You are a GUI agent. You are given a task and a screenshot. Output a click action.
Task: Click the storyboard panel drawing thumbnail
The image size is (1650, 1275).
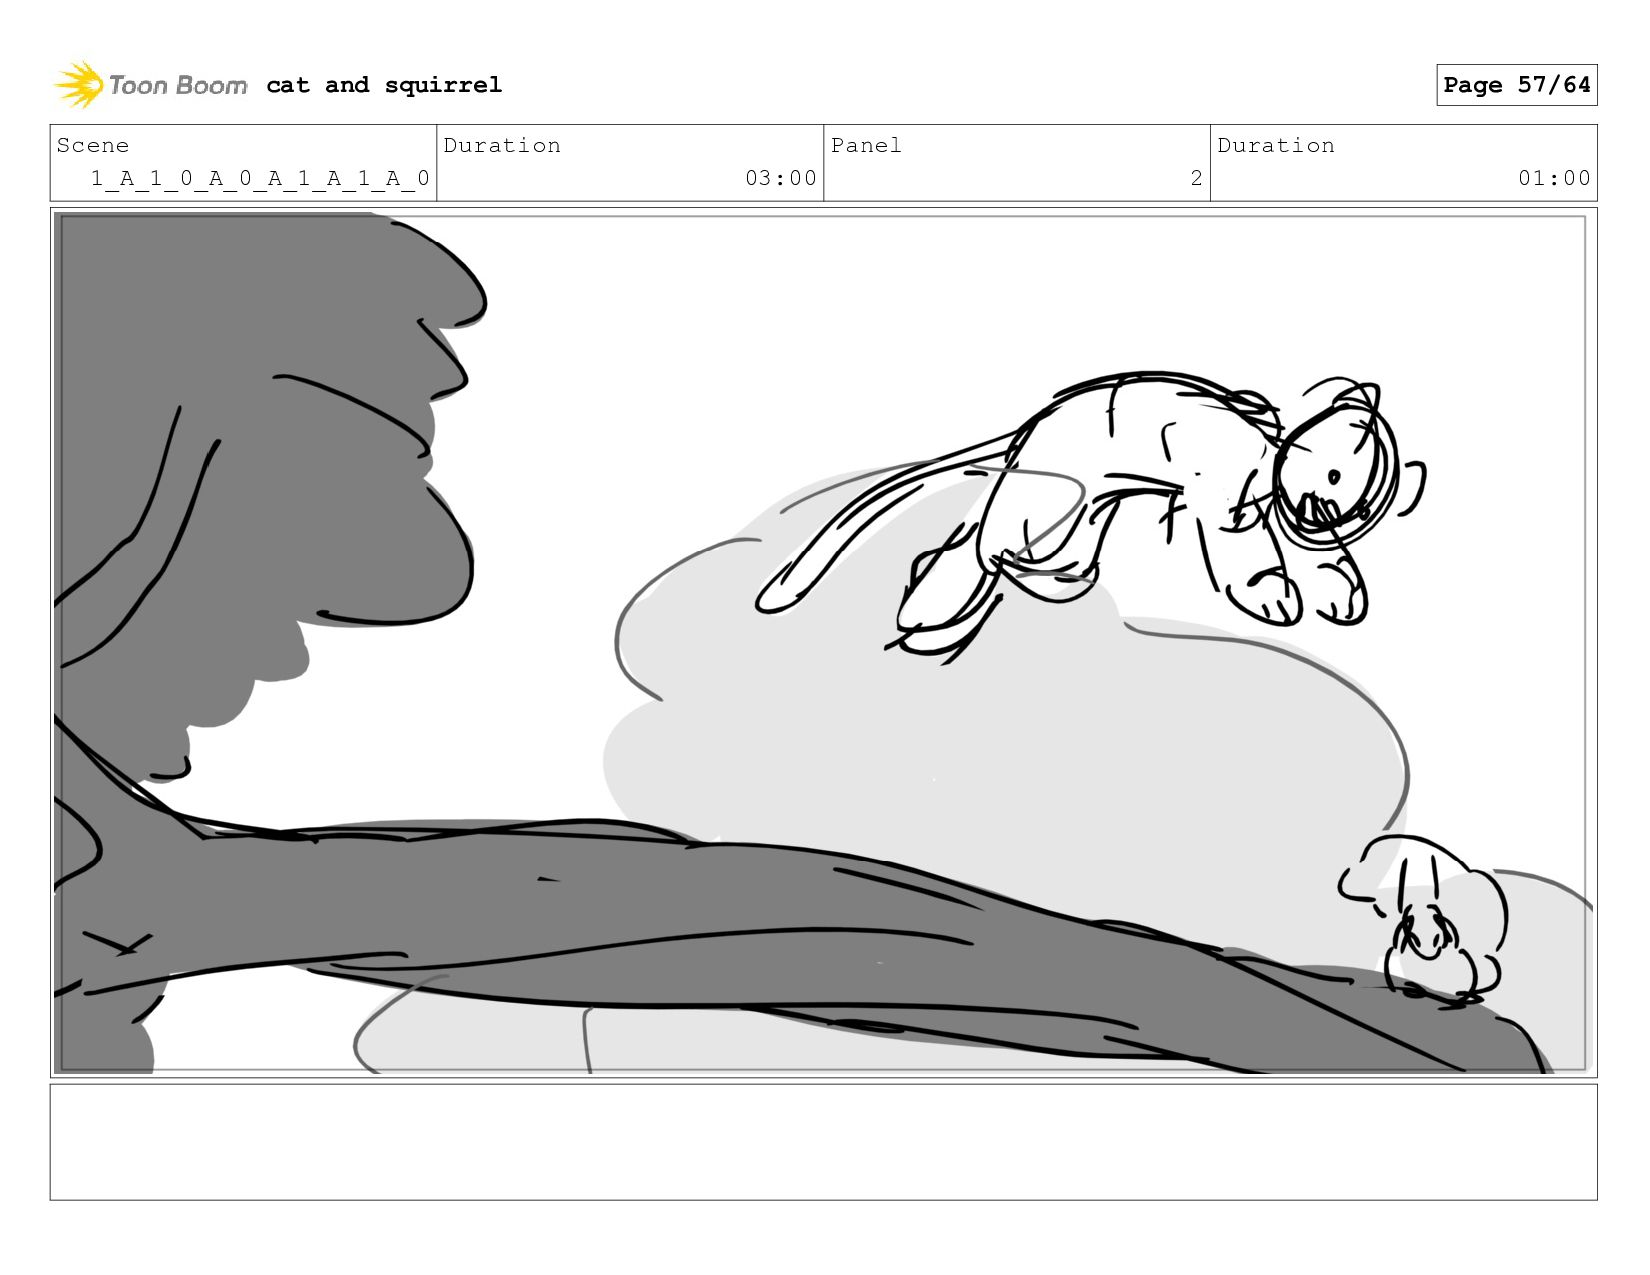[x=823, y=642]
